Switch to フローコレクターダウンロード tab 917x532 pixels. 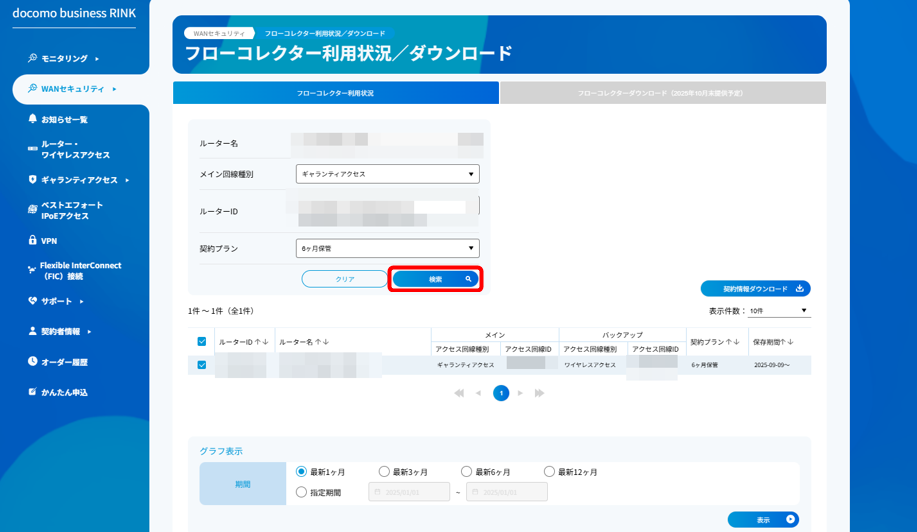click(x=663, y=93)
